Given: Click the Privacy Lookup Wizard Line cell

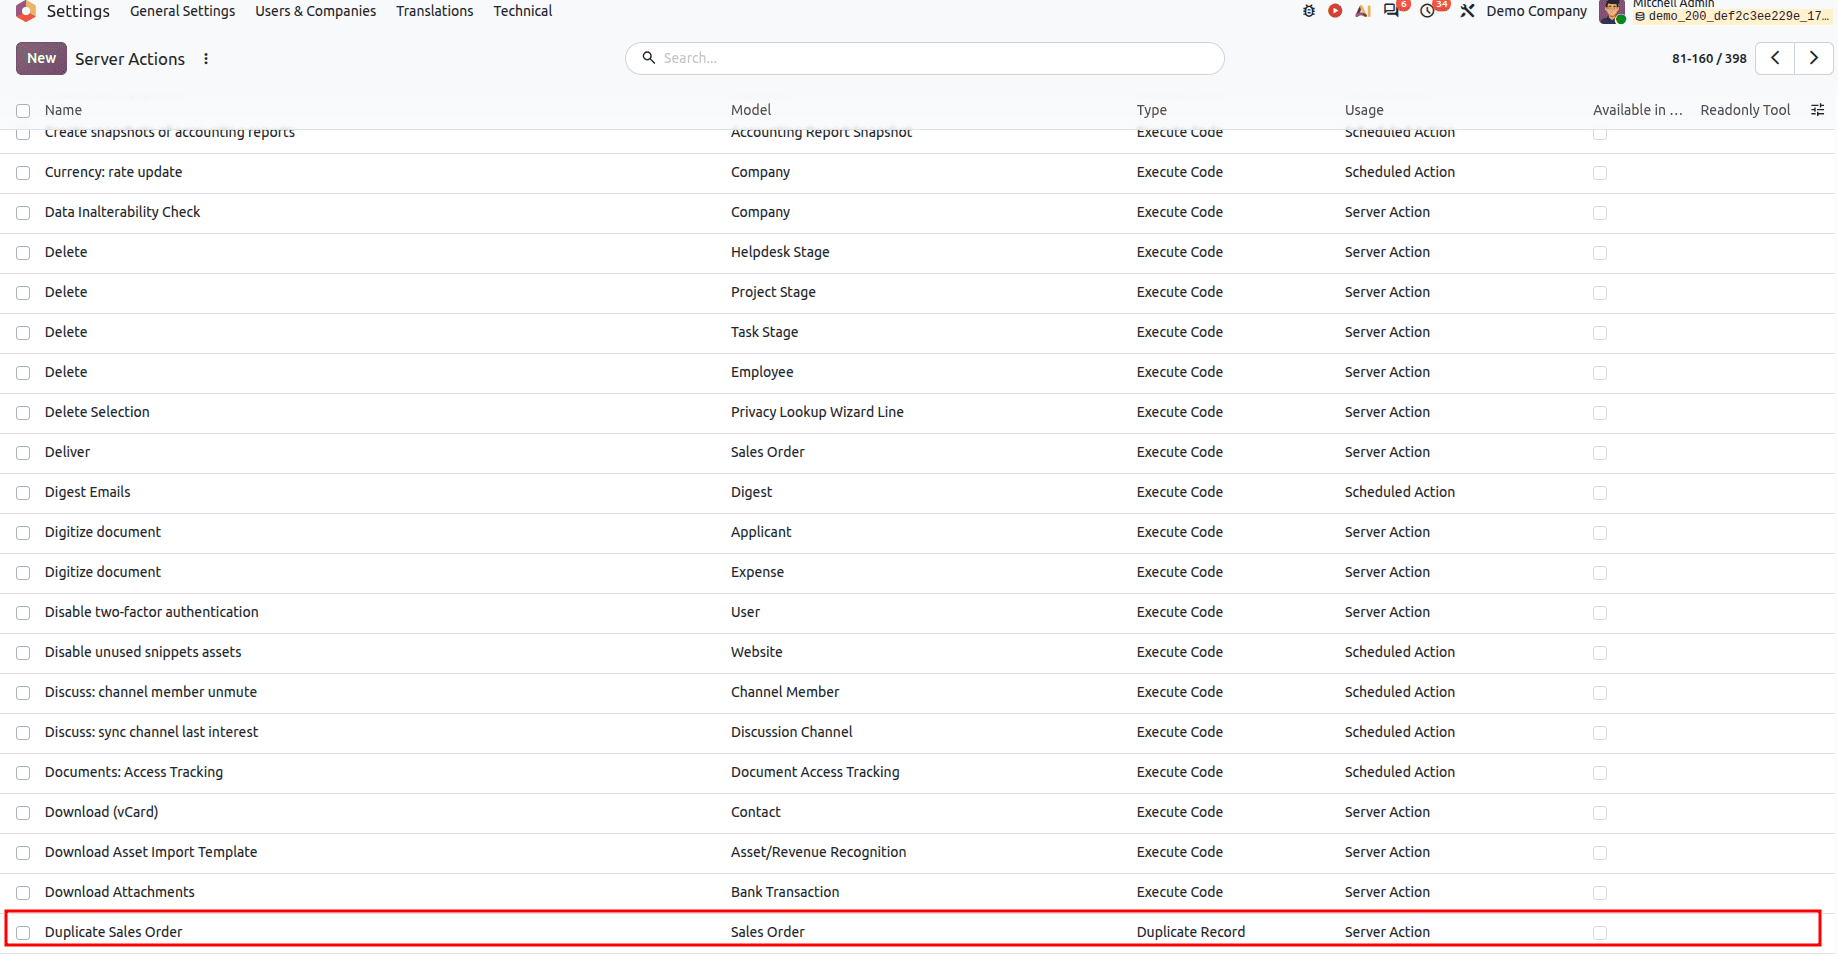Looking at the screenshot, I should 817,412.
